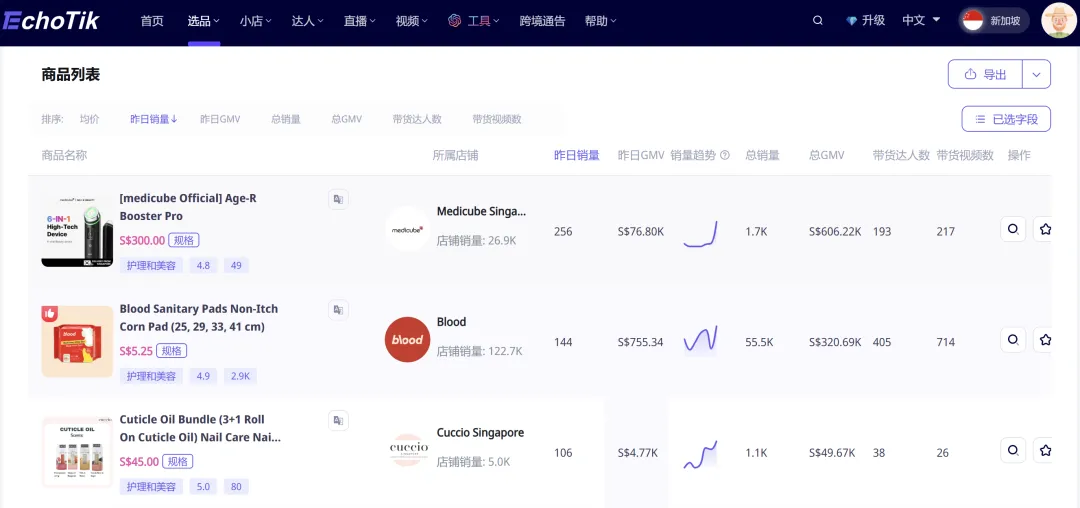
Task: Favorite star for medicube Age-R product
Action: 1045,229
